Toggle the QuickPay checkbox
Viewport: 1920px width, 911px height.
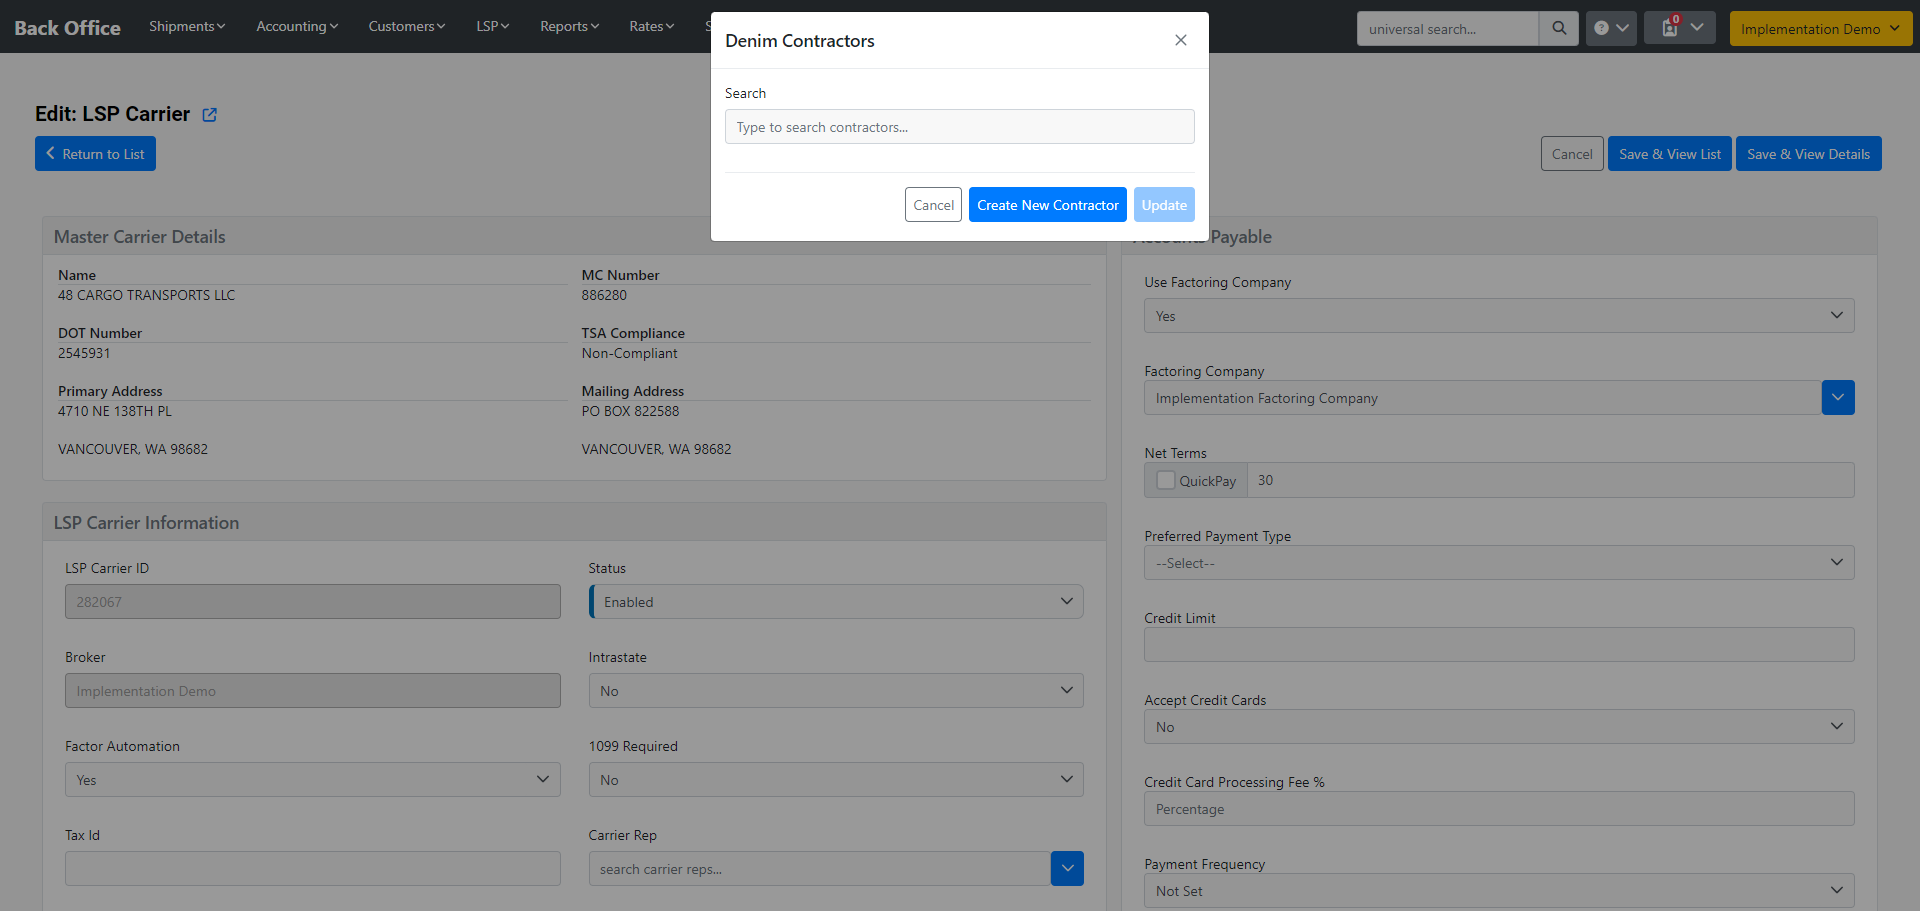coord(1165,480)
